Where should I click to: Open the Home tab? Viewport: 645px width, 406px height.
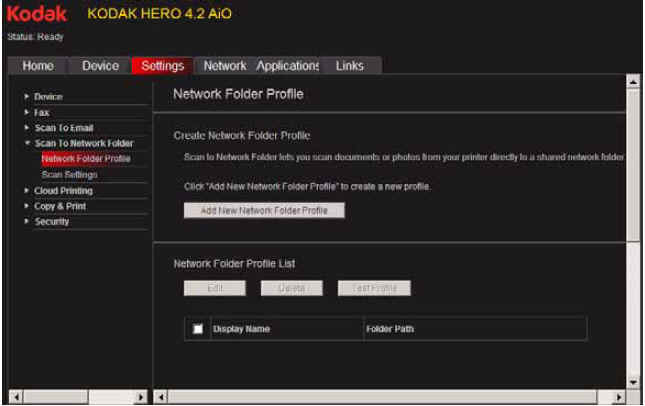(x=38, y=66)
